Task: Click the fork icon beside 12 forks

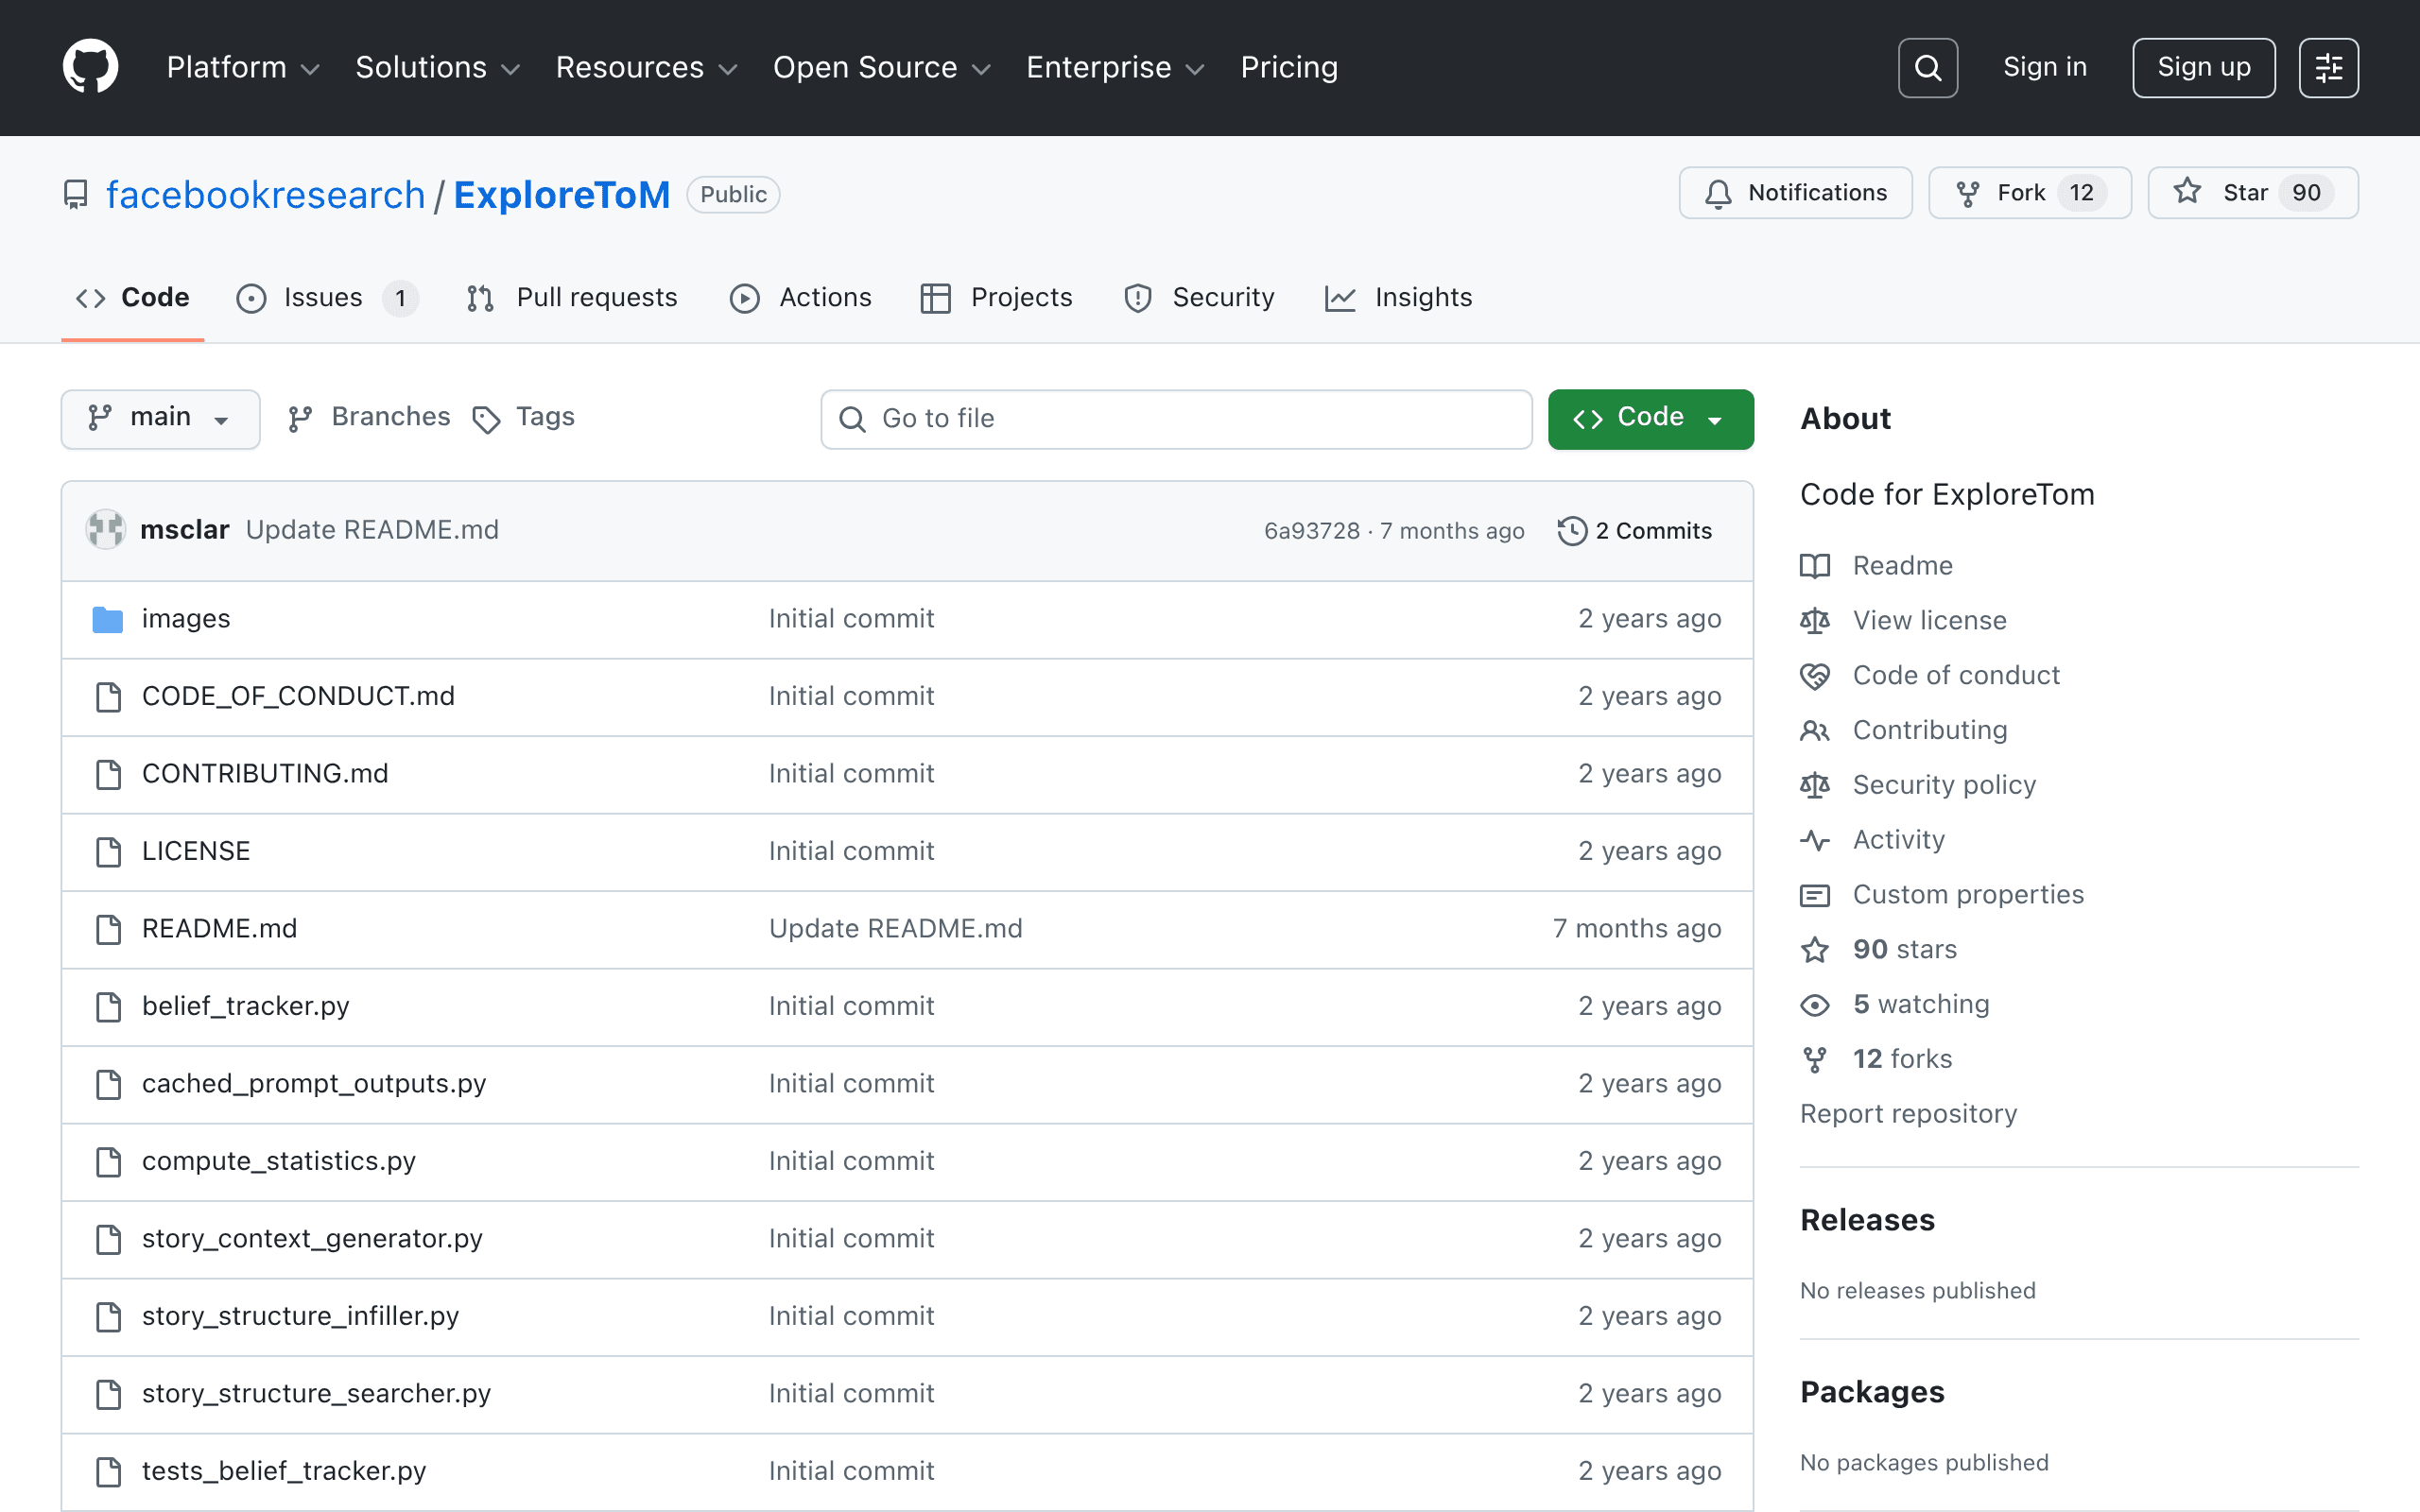Action: [x=1815, y=1059]
